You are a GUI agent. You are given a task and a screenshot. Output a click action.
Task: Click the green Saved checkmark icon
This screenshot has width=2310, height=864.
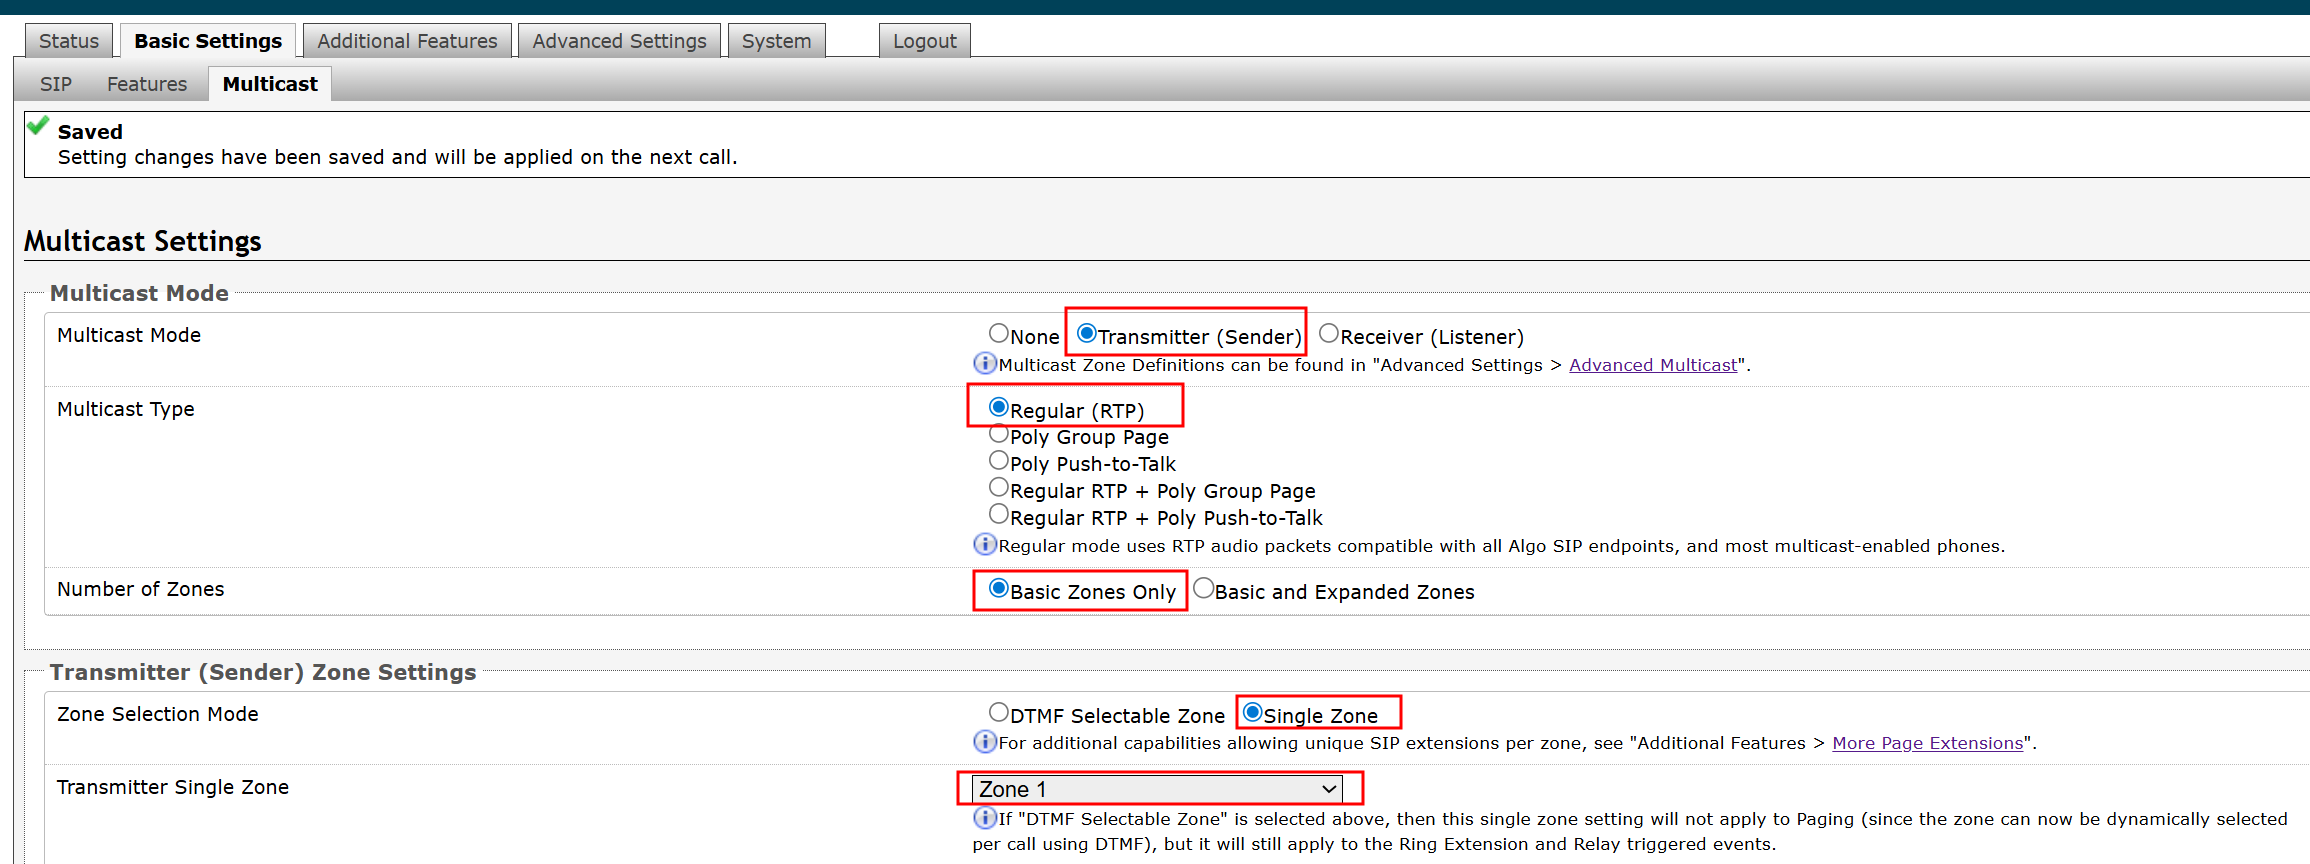click(38, 126)
